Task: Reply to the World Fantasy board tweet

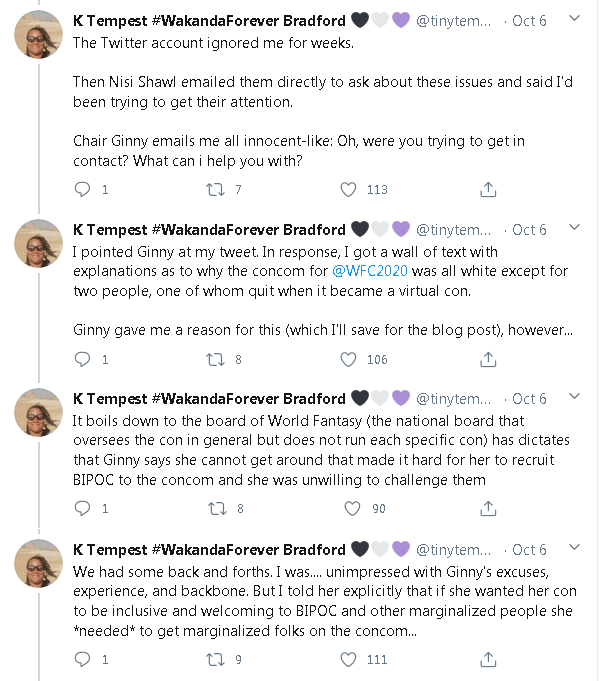Action: pos(83,509)
